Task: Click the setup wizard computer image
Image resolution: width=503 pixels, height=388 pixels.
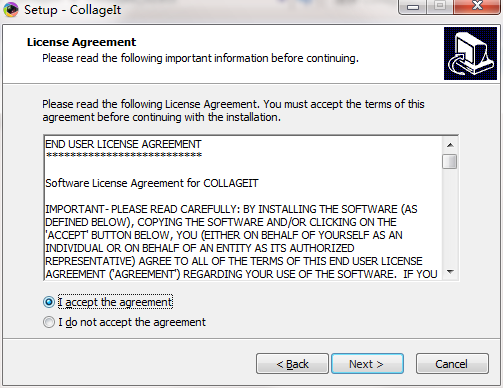Action: (x=470, y=54)
